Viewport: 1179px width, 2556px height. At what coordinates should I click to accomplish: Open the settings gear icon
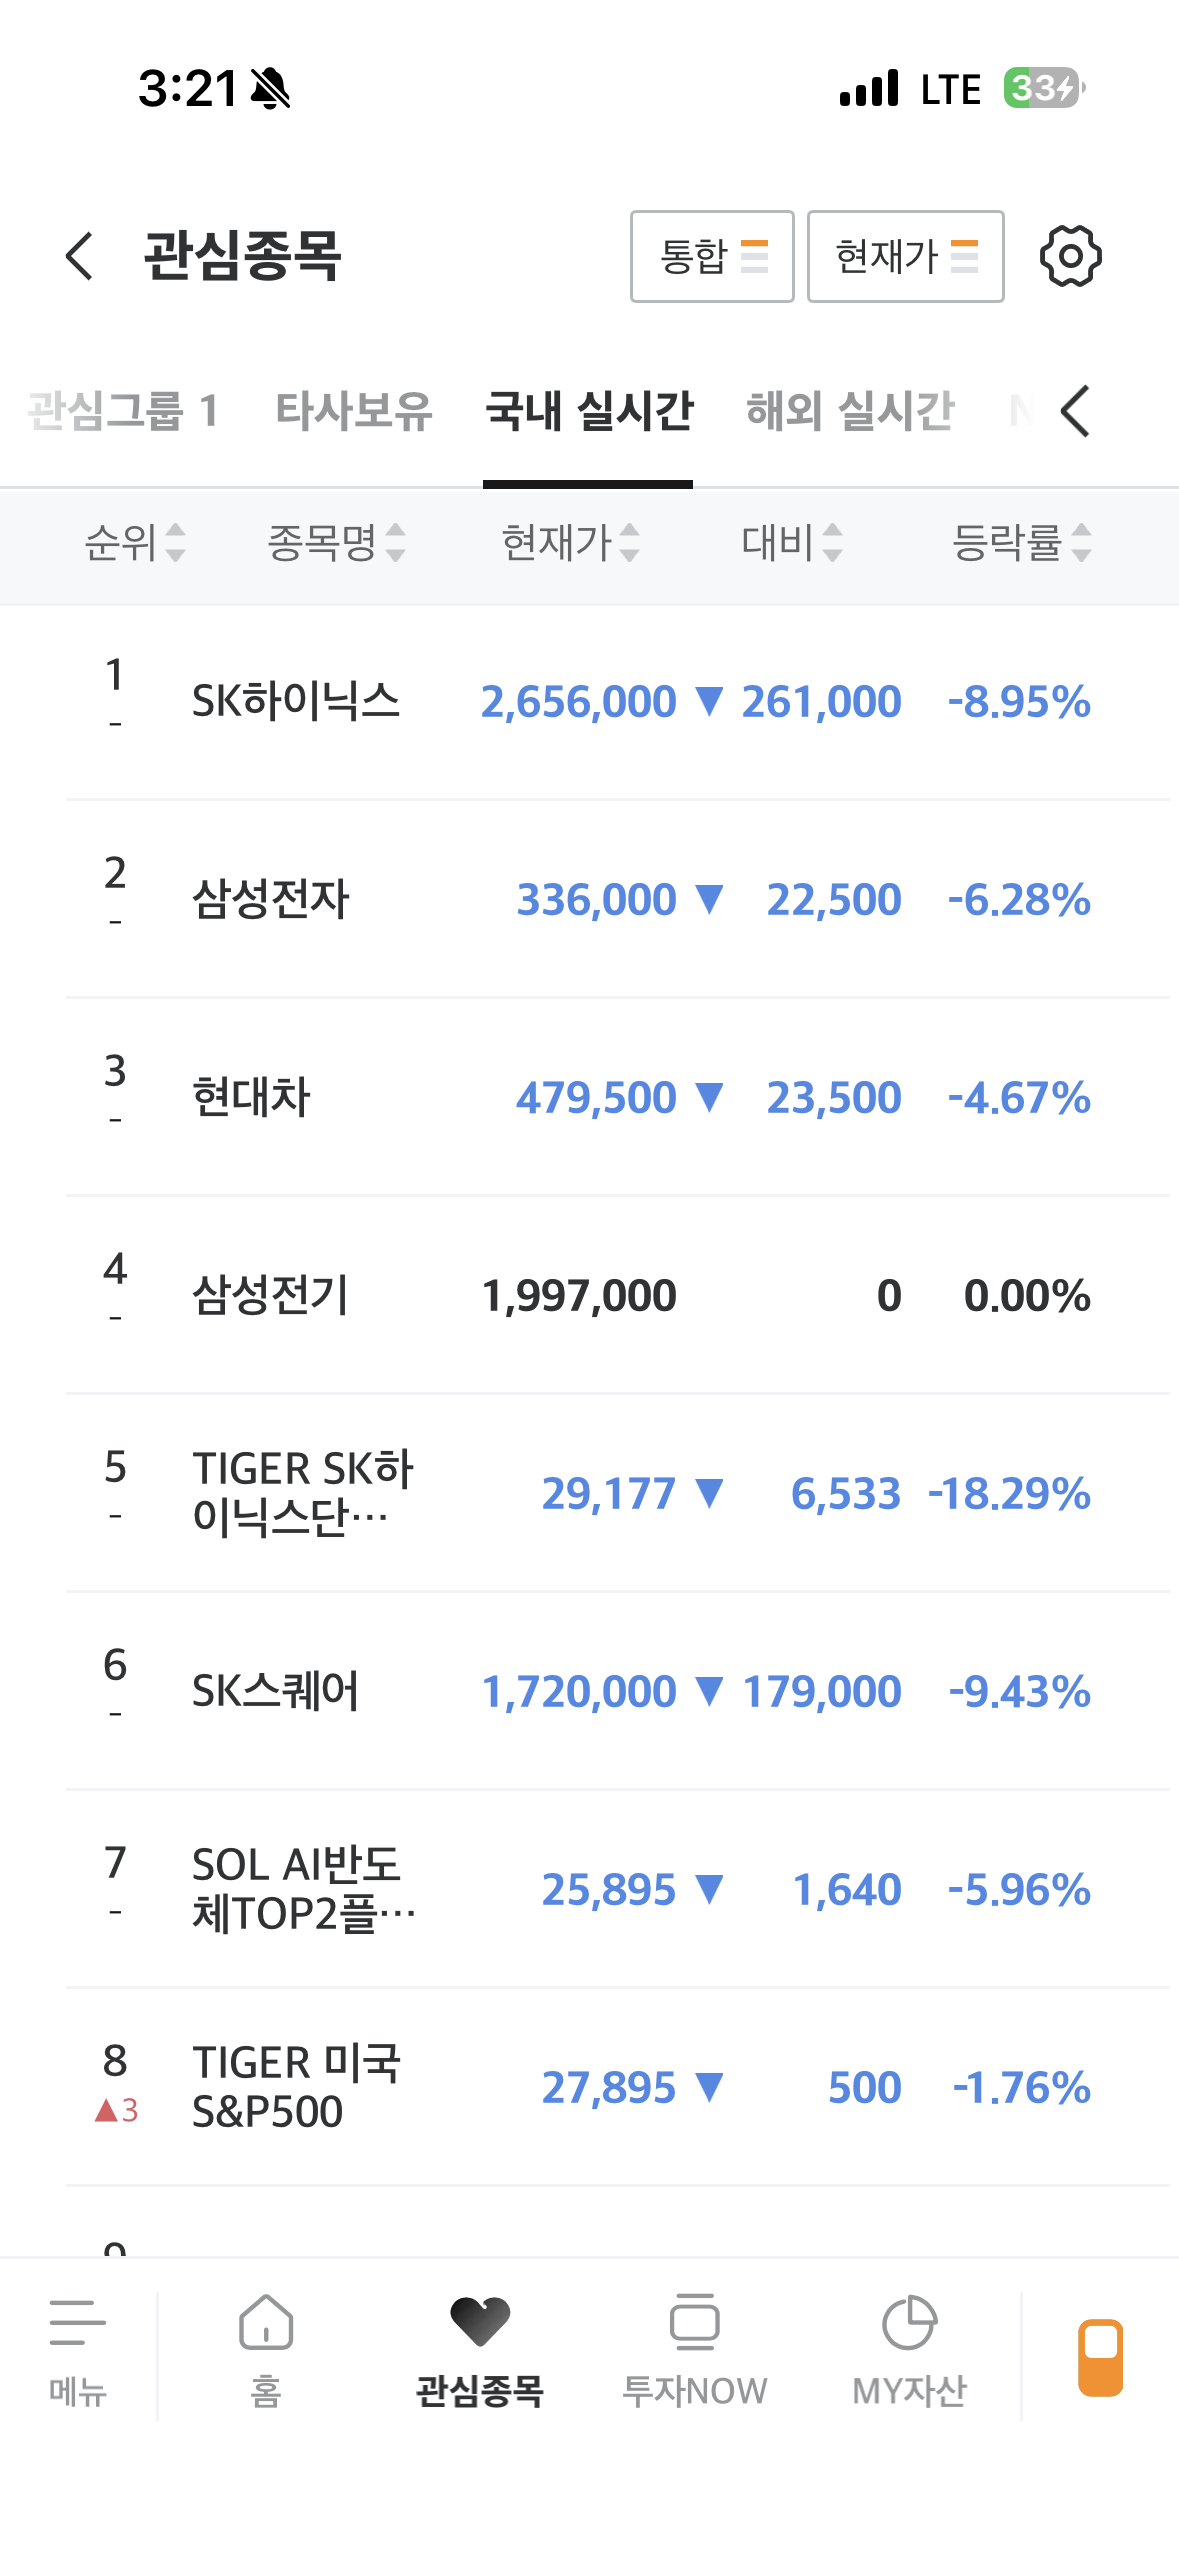[1070, 256]
